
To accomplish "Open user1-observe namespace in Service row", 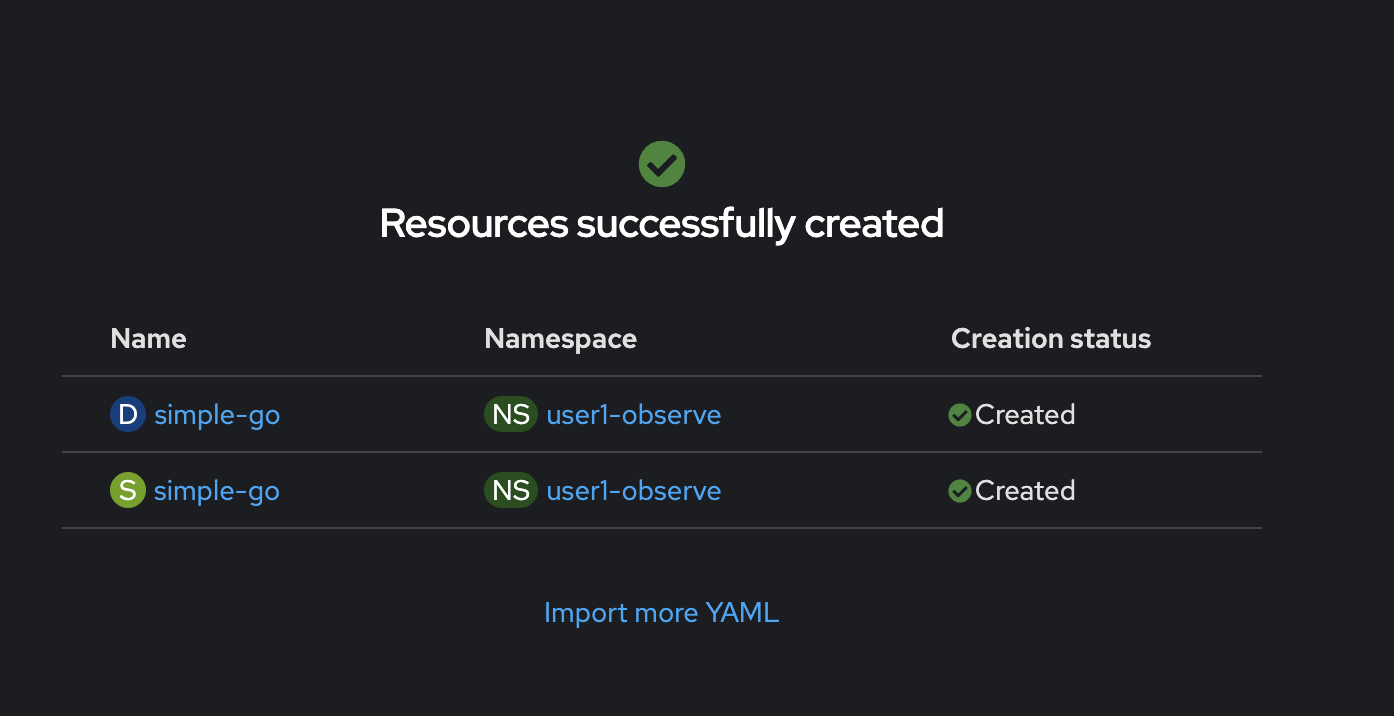I will (634, 491).
